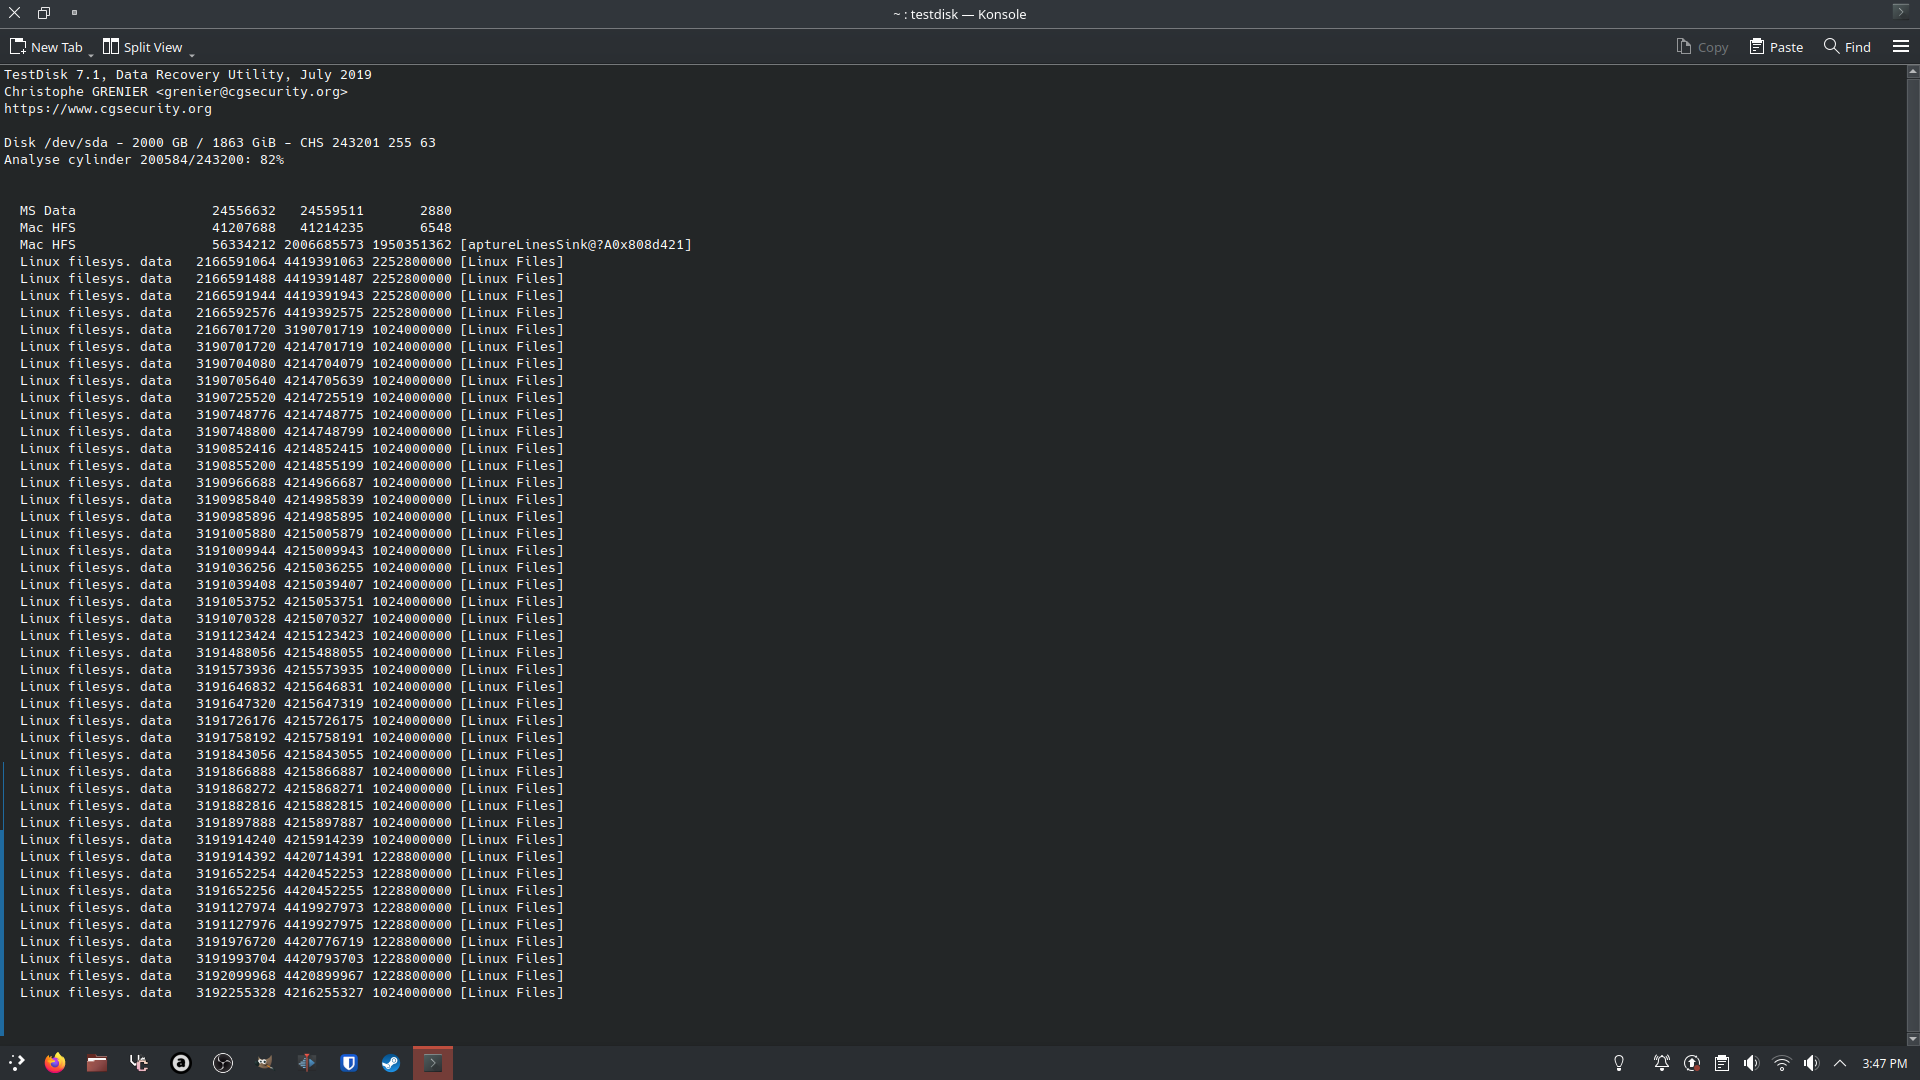Viewport: 1920px width, 1080px height.
Task: Expand the New Tab dropdown arrow
Action: click(91, 53)
